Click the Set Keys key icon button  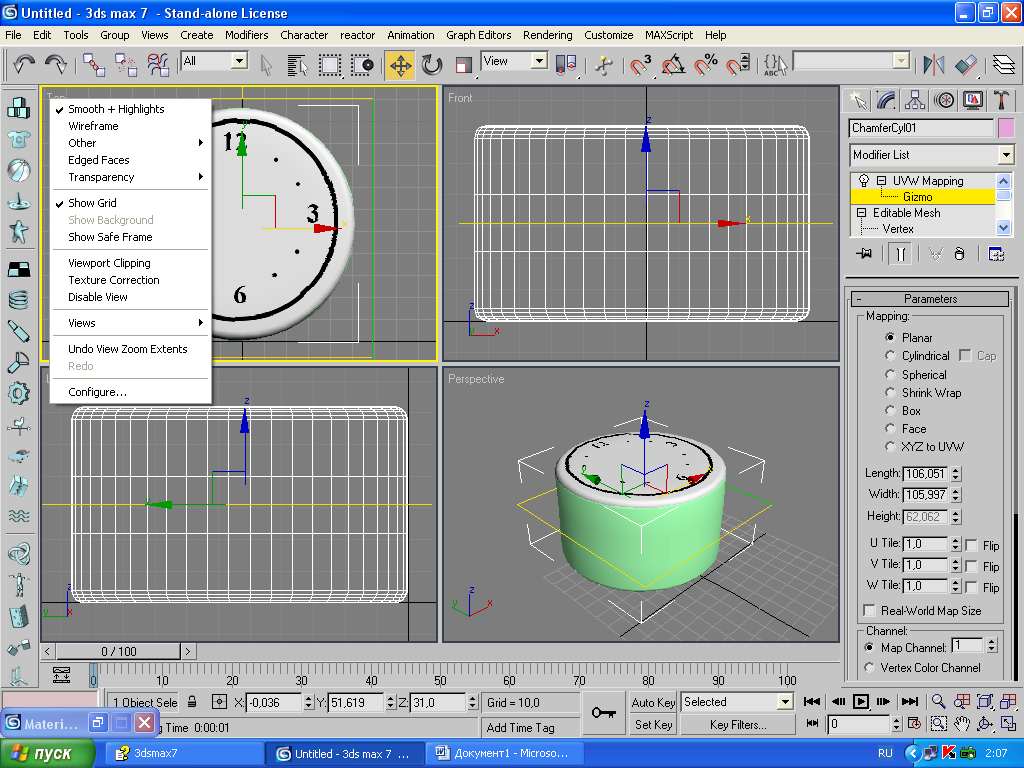(603, 713)
